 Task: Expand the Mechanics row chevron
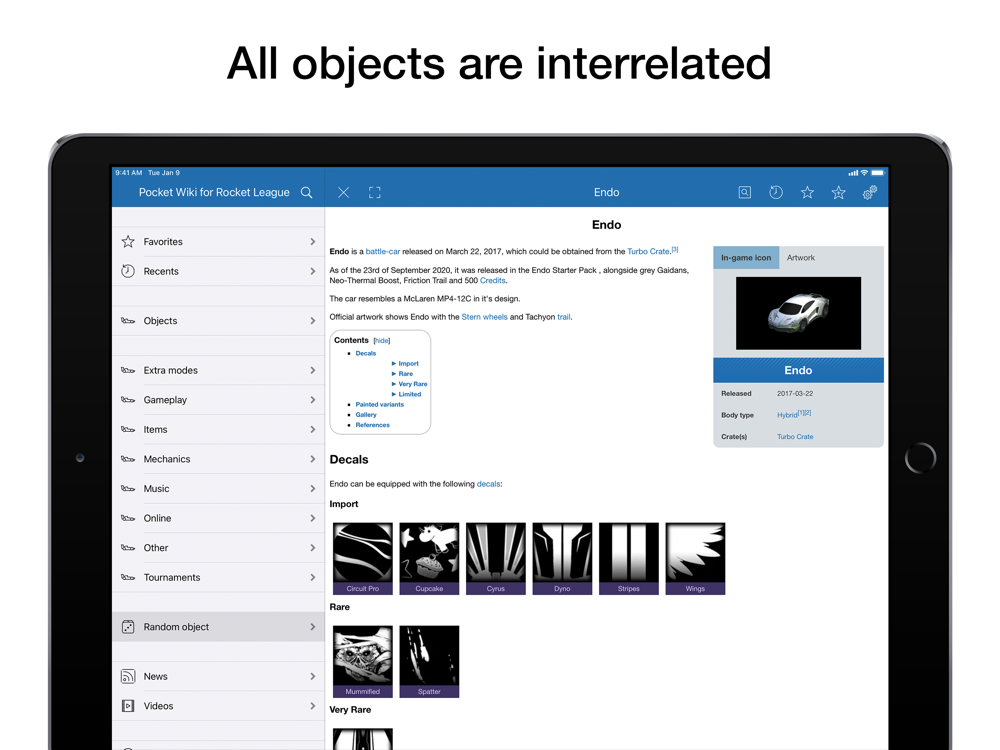312,459
